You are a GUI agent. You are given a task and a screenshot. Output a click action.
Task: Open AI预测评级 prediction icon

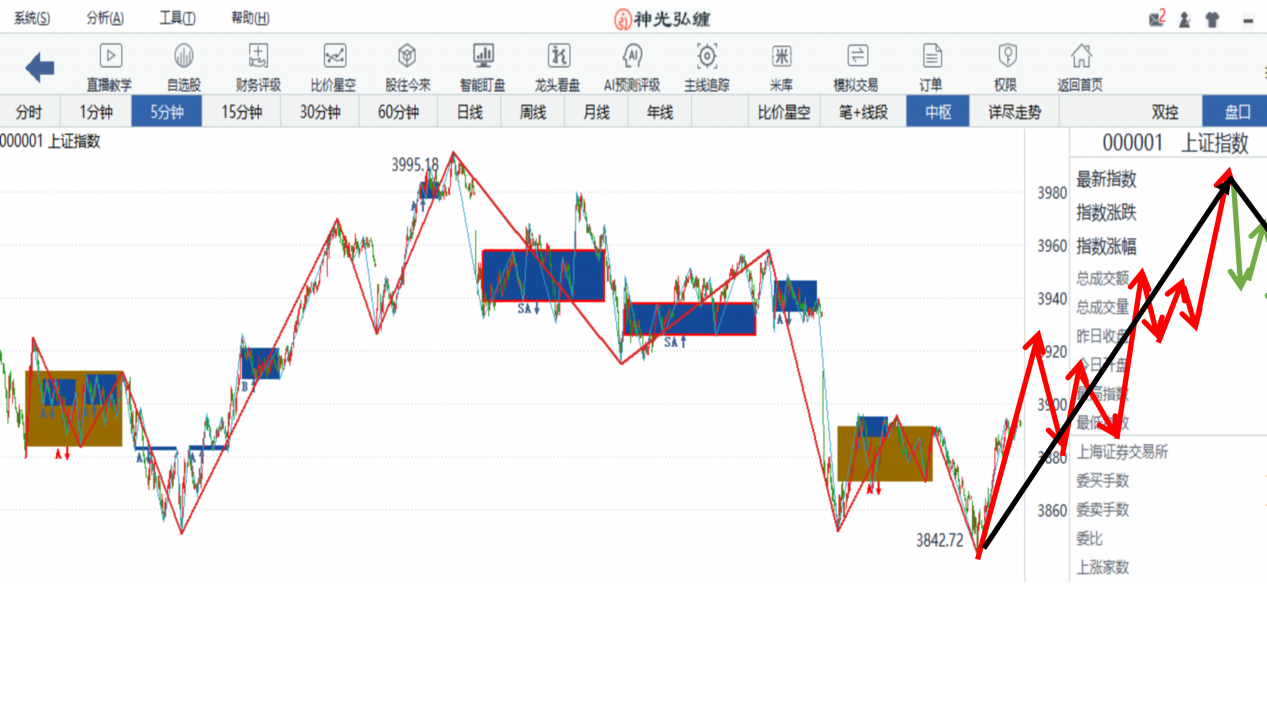(632, 56)
